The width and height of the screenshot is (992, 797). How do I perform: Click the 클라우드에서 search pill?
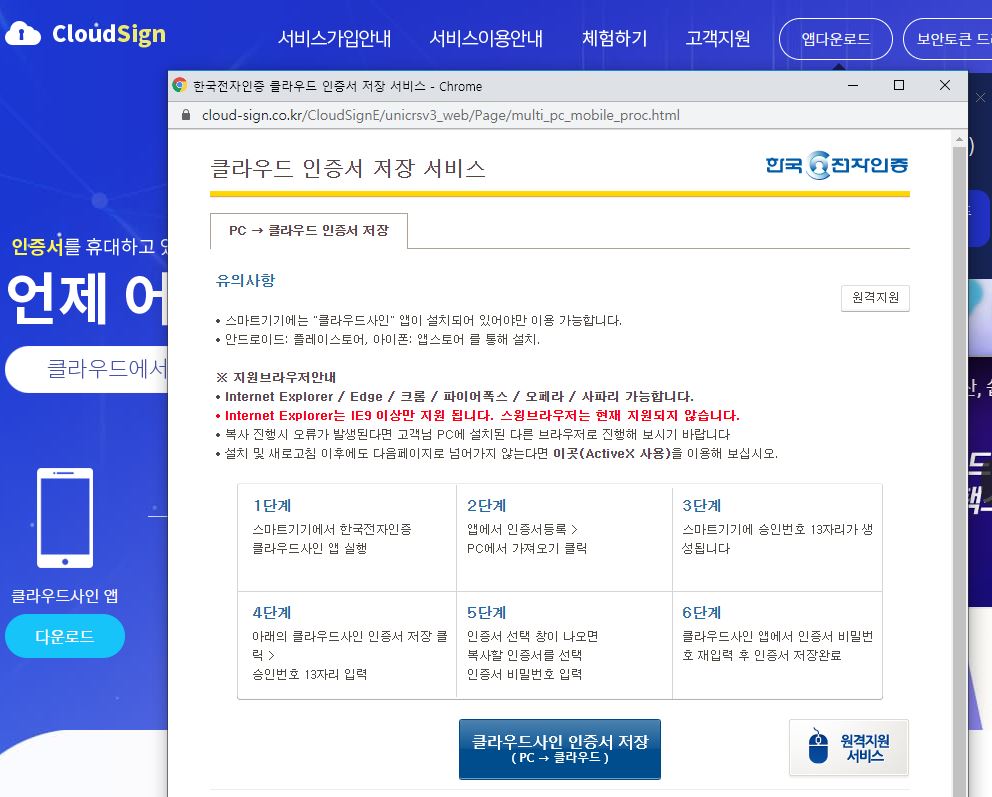(x=87, y=369)
